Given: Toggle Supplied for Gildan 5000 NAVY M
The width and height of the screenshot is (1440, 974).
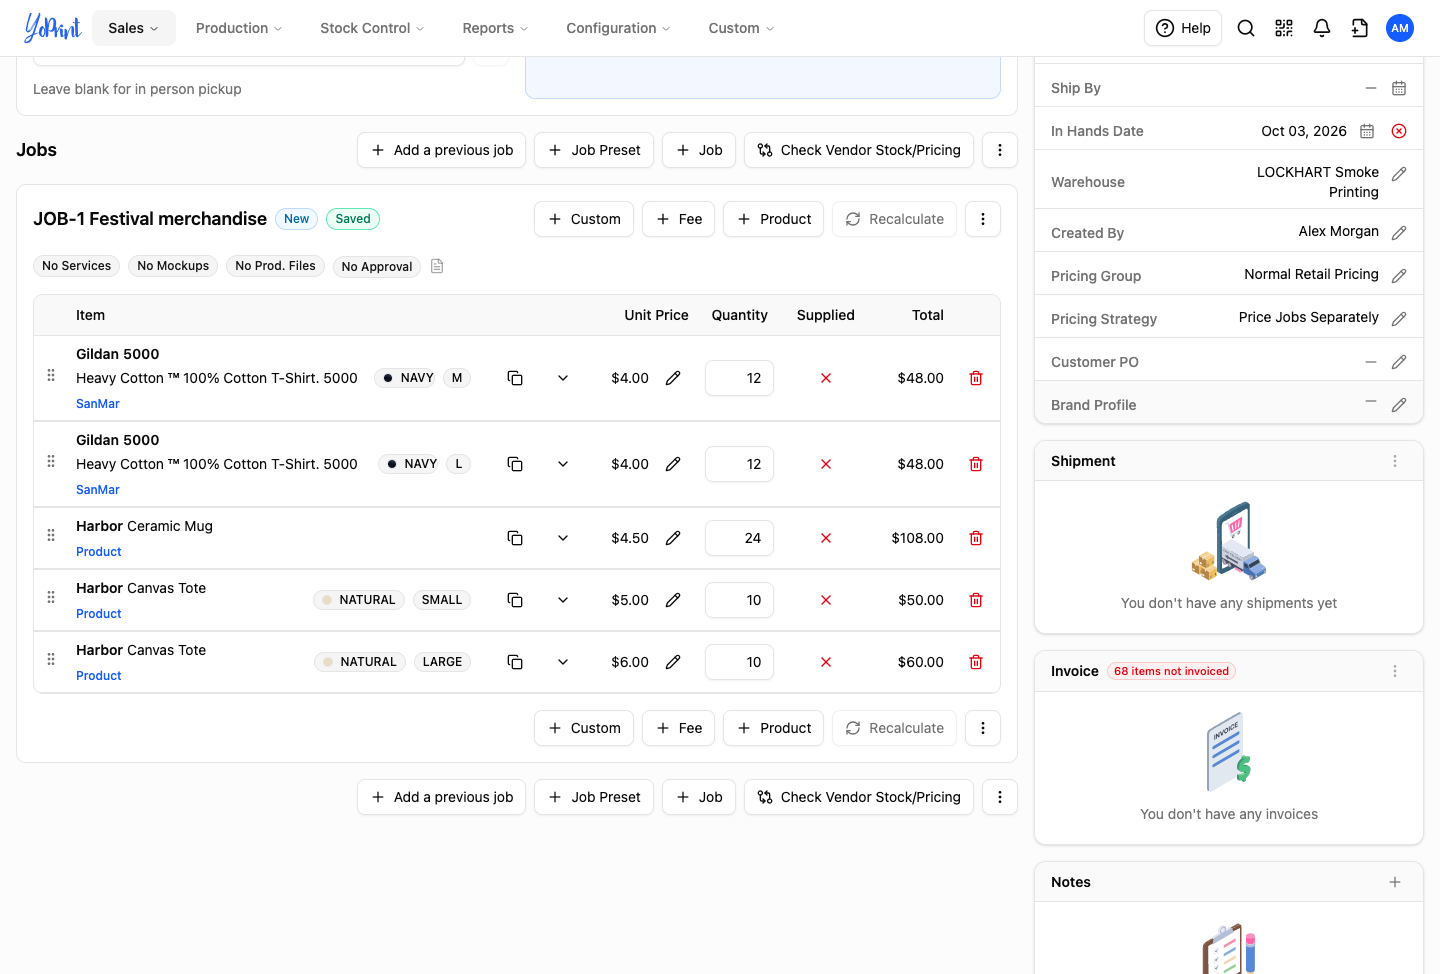Looking at the screenshot, I should point(826,378).
